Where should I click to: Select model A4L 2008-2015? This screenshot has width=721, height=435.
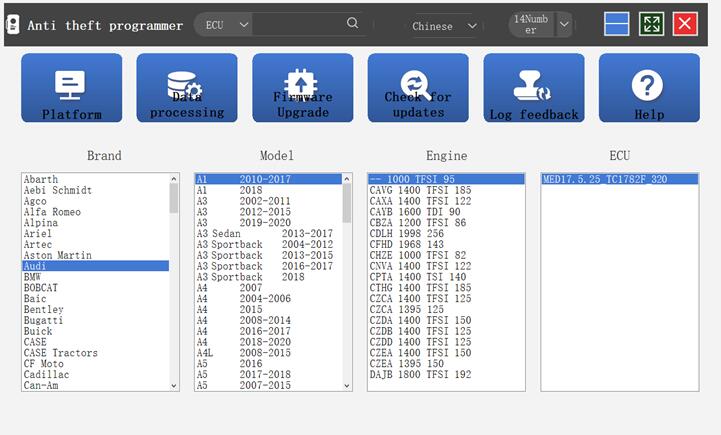[x=269, y=353]
